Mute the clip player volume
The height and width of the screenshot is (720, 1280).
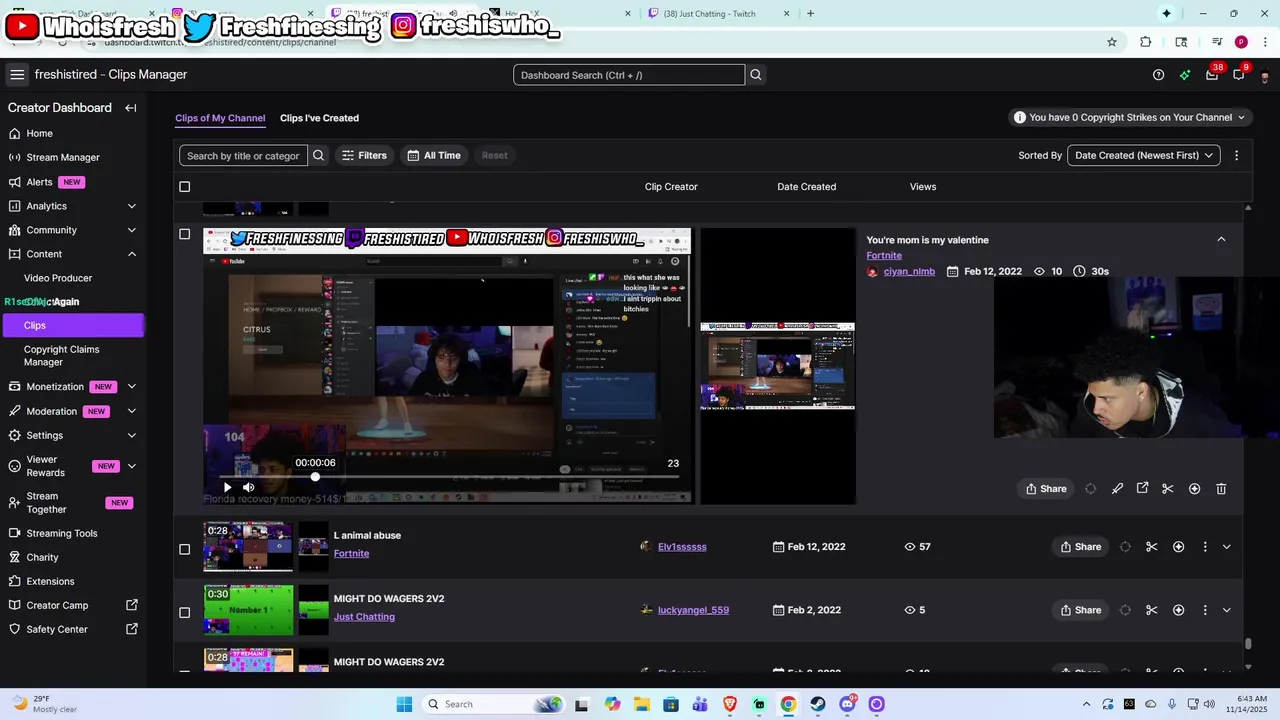[248, 488]
